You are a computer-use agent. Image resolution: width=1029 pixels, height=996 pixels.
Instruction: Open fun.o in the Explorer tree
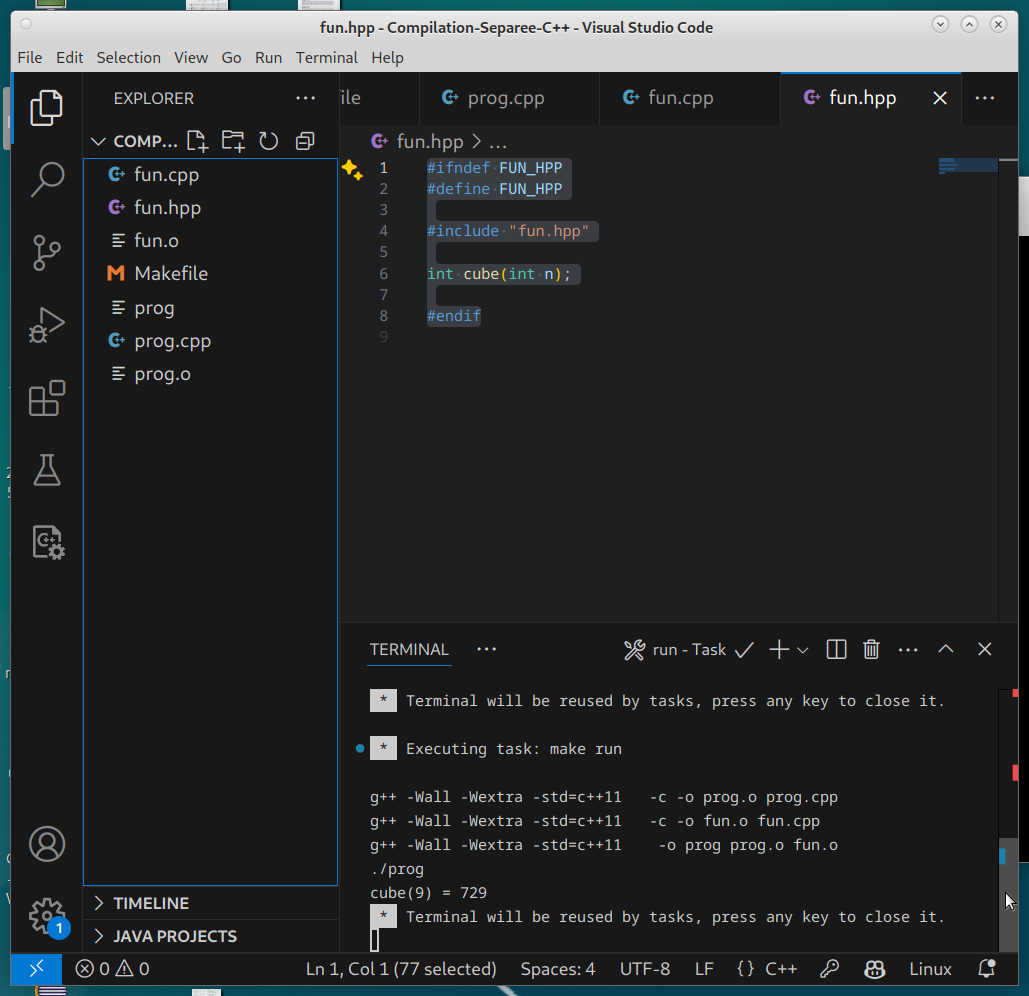click(x=211, y=241)
